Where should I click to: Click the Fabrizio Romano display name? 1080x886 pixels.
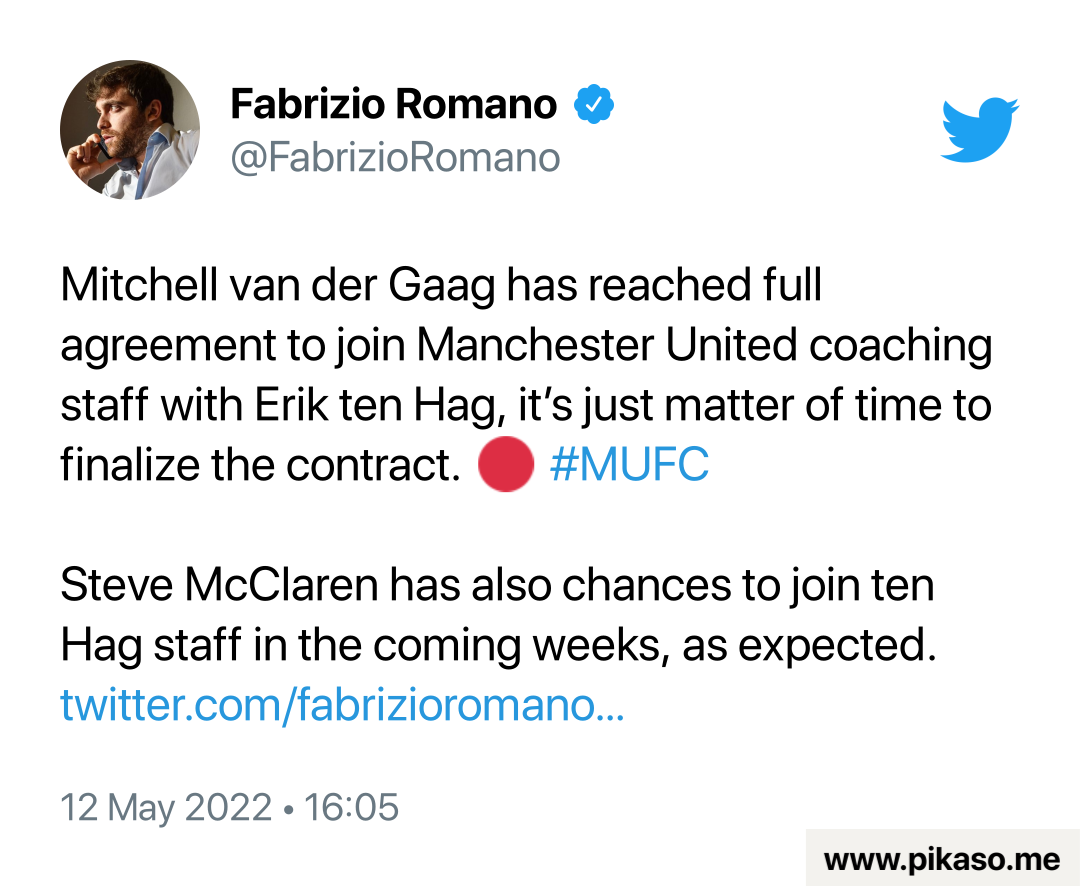pos(393,104)
